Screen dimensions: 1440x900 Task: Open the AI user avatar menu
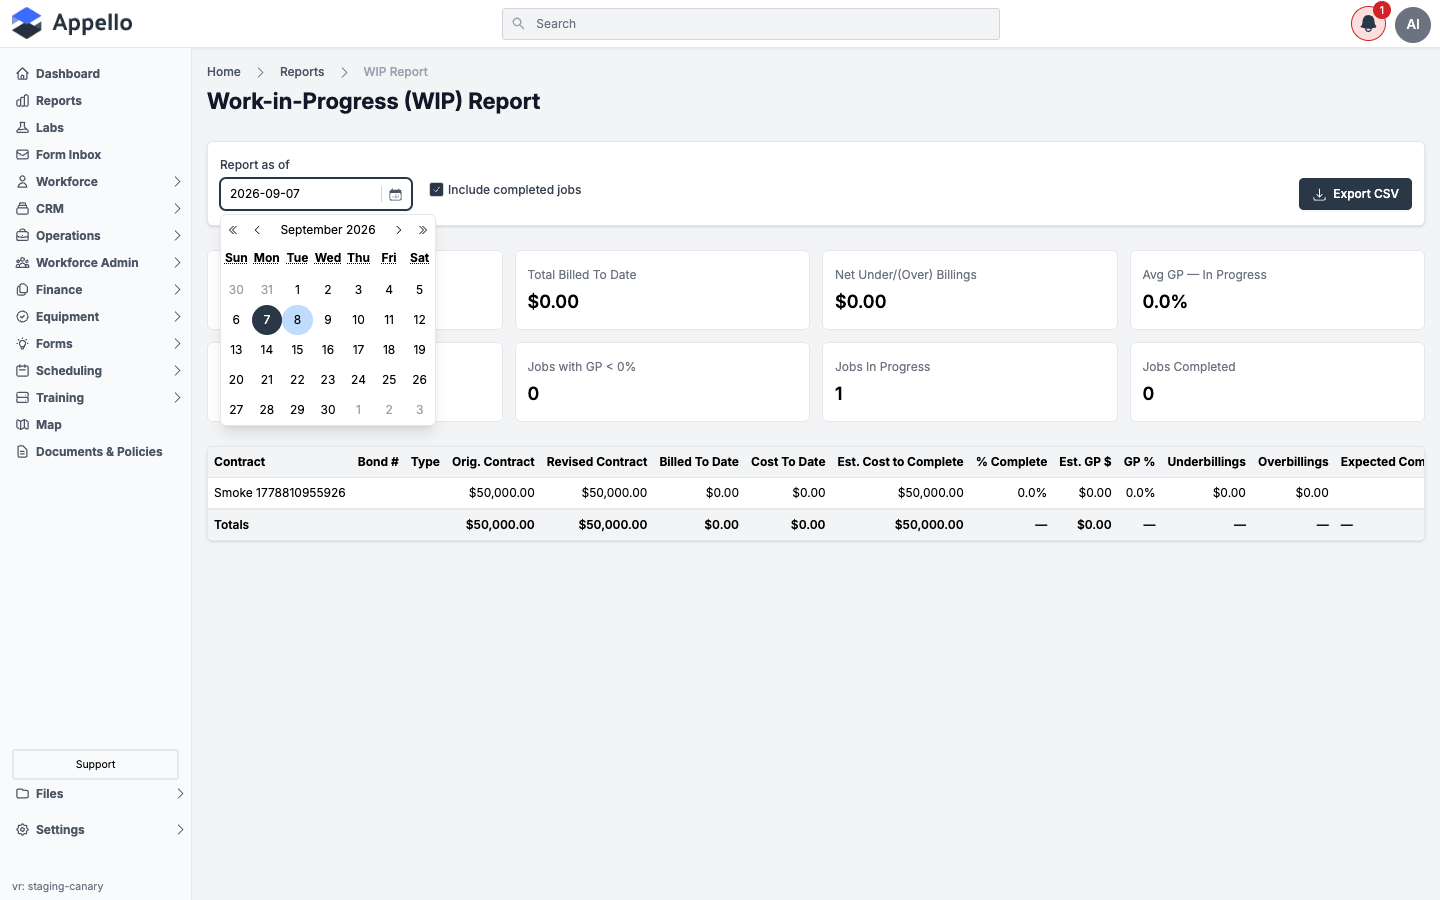[1413, 24]
